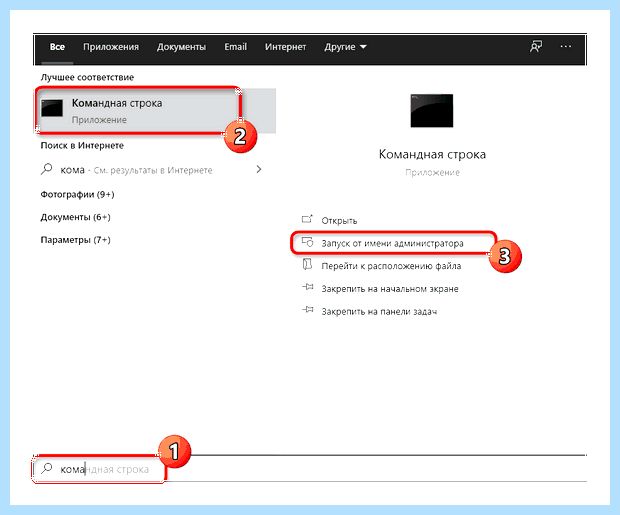Show the Параметры (7+) results
This screenshot has width=620, height=515.
(75, 240)
